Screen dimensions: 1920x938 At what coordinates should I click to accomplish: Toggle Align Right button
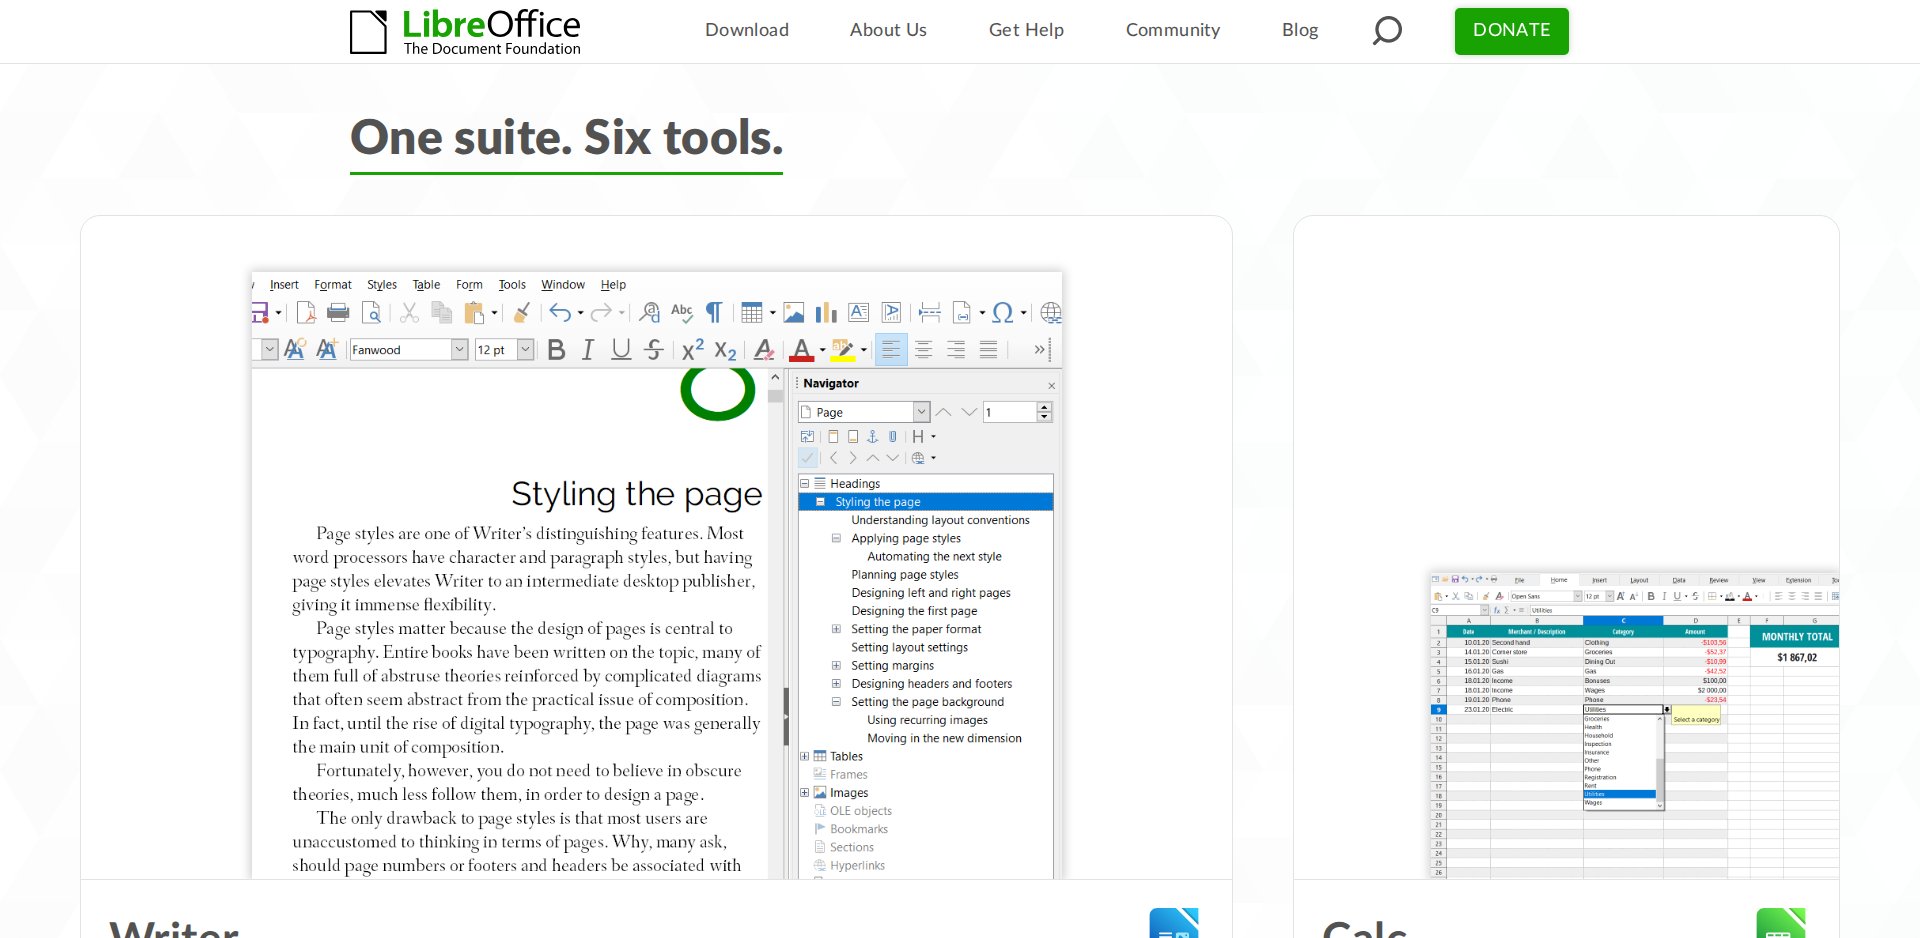click(x=956, y=349)
